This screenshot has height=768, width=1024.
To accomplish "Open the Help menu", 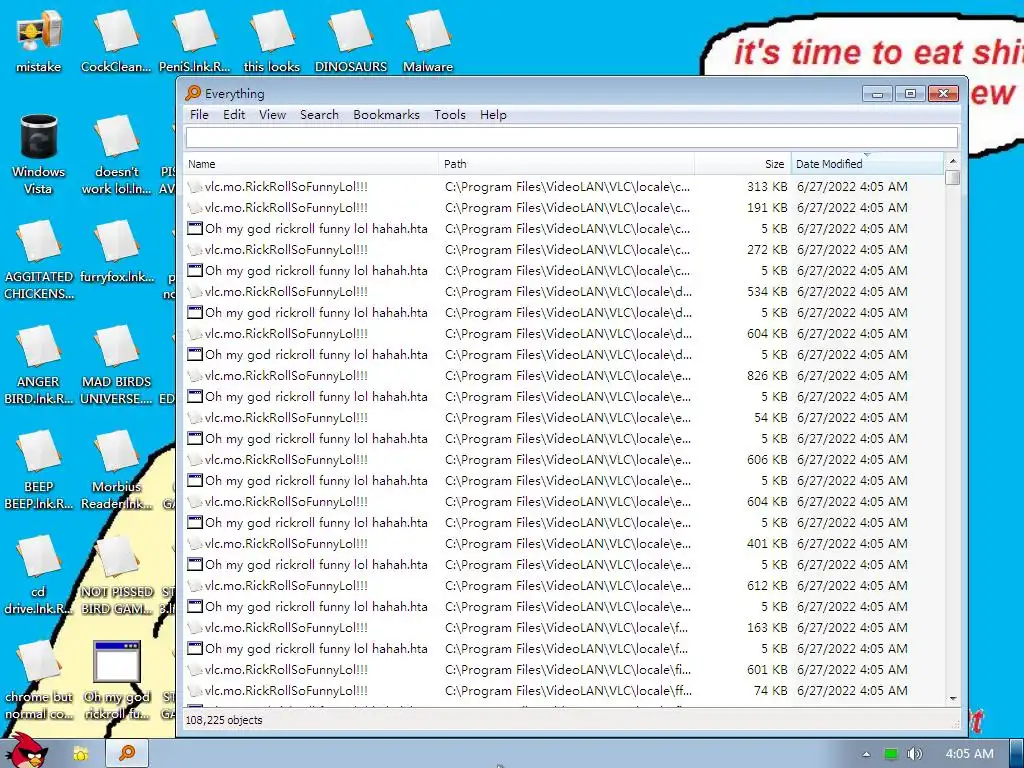I will 493,114.
